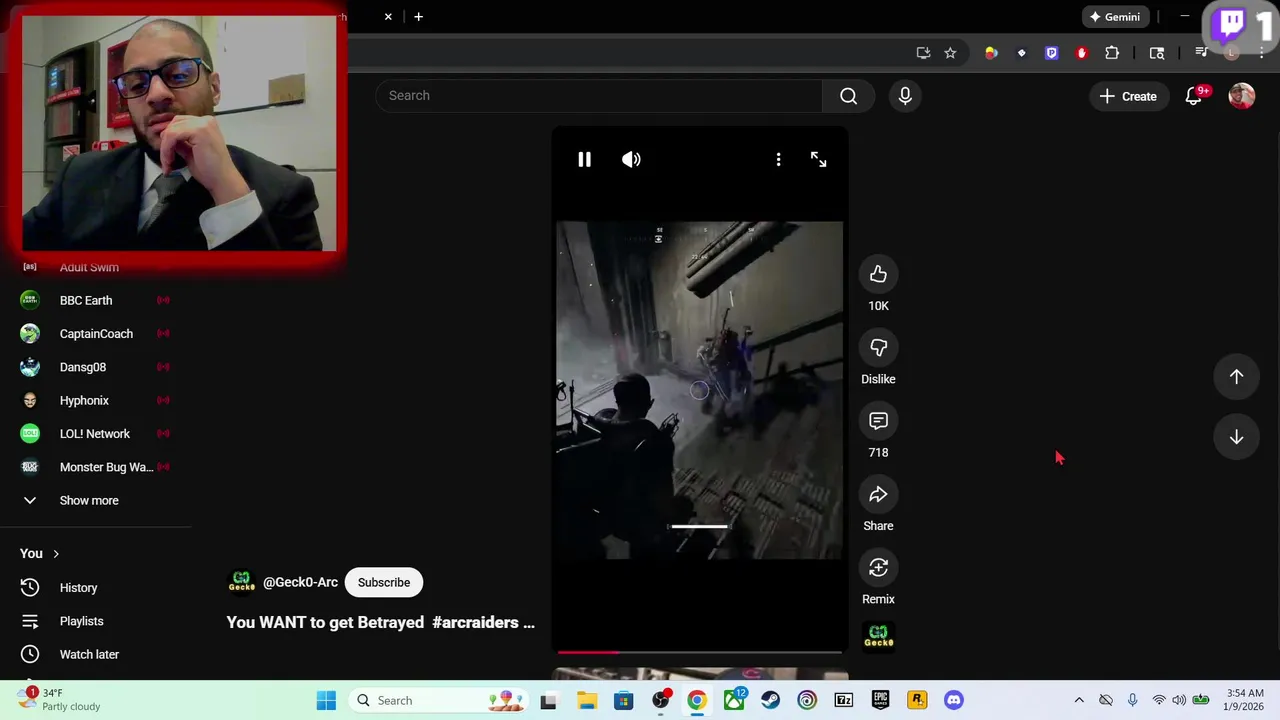This screenshot has height=720, width=1280.
Task: Click the #arcraiders hashtag
Action: click(476, 622)
